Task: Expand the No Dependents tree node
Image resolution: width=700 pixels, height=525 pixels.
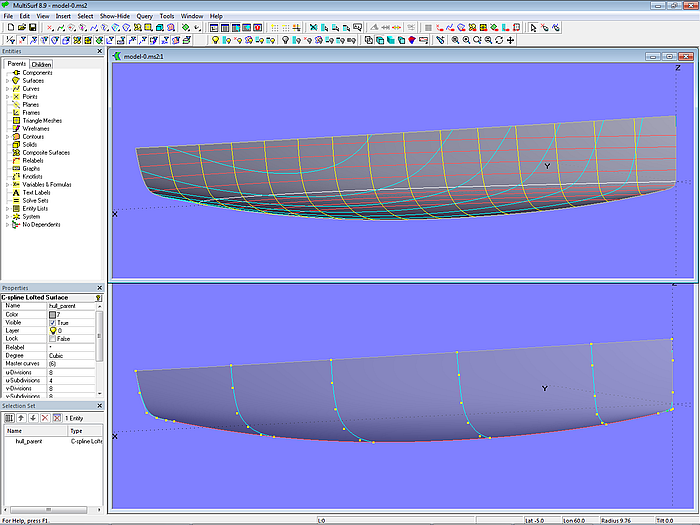Action: pyautogui.click(x=8, y=224)
